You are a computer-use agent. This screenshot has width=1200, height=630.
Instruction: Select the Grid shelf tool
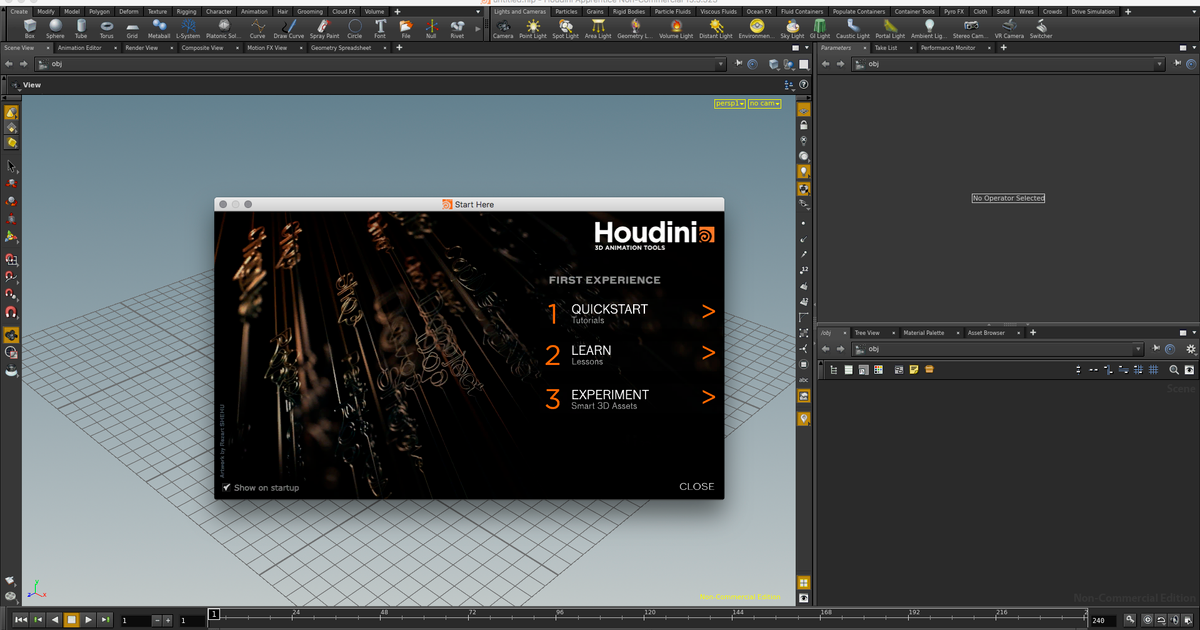click(132, 28)
